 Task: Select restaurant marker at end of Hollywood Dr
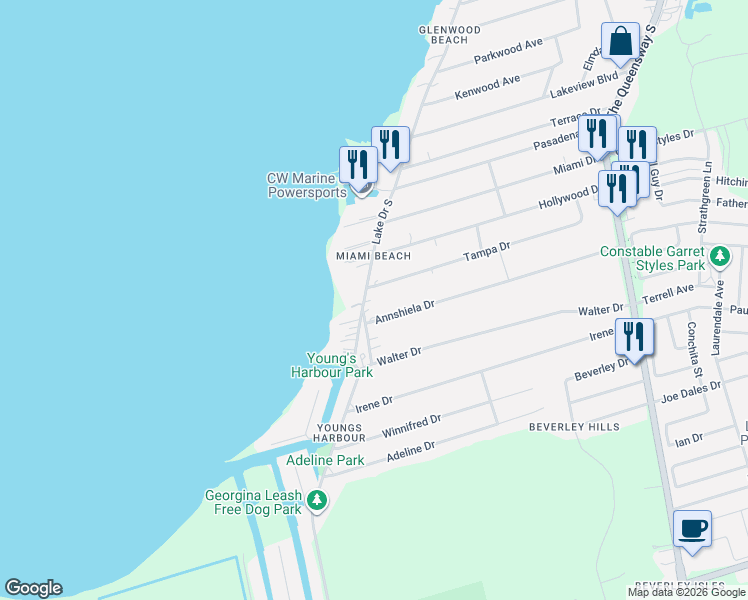[617, 191]
